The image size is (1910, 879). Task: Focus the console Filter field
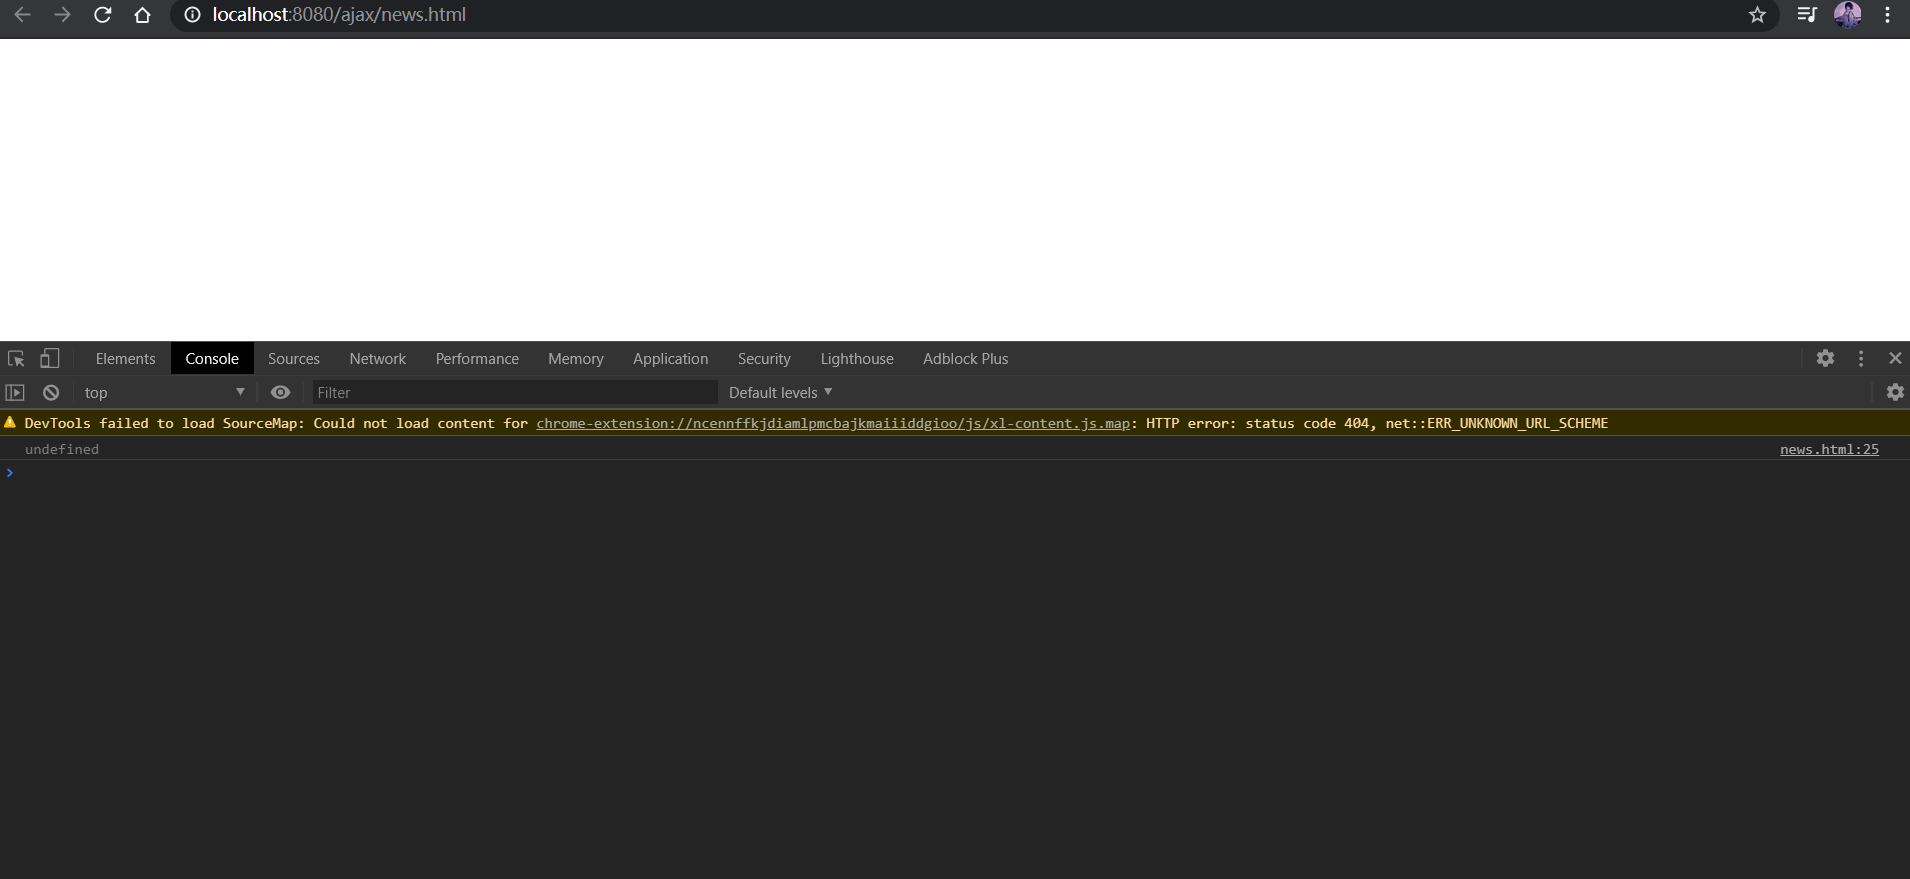coord(515,393)
